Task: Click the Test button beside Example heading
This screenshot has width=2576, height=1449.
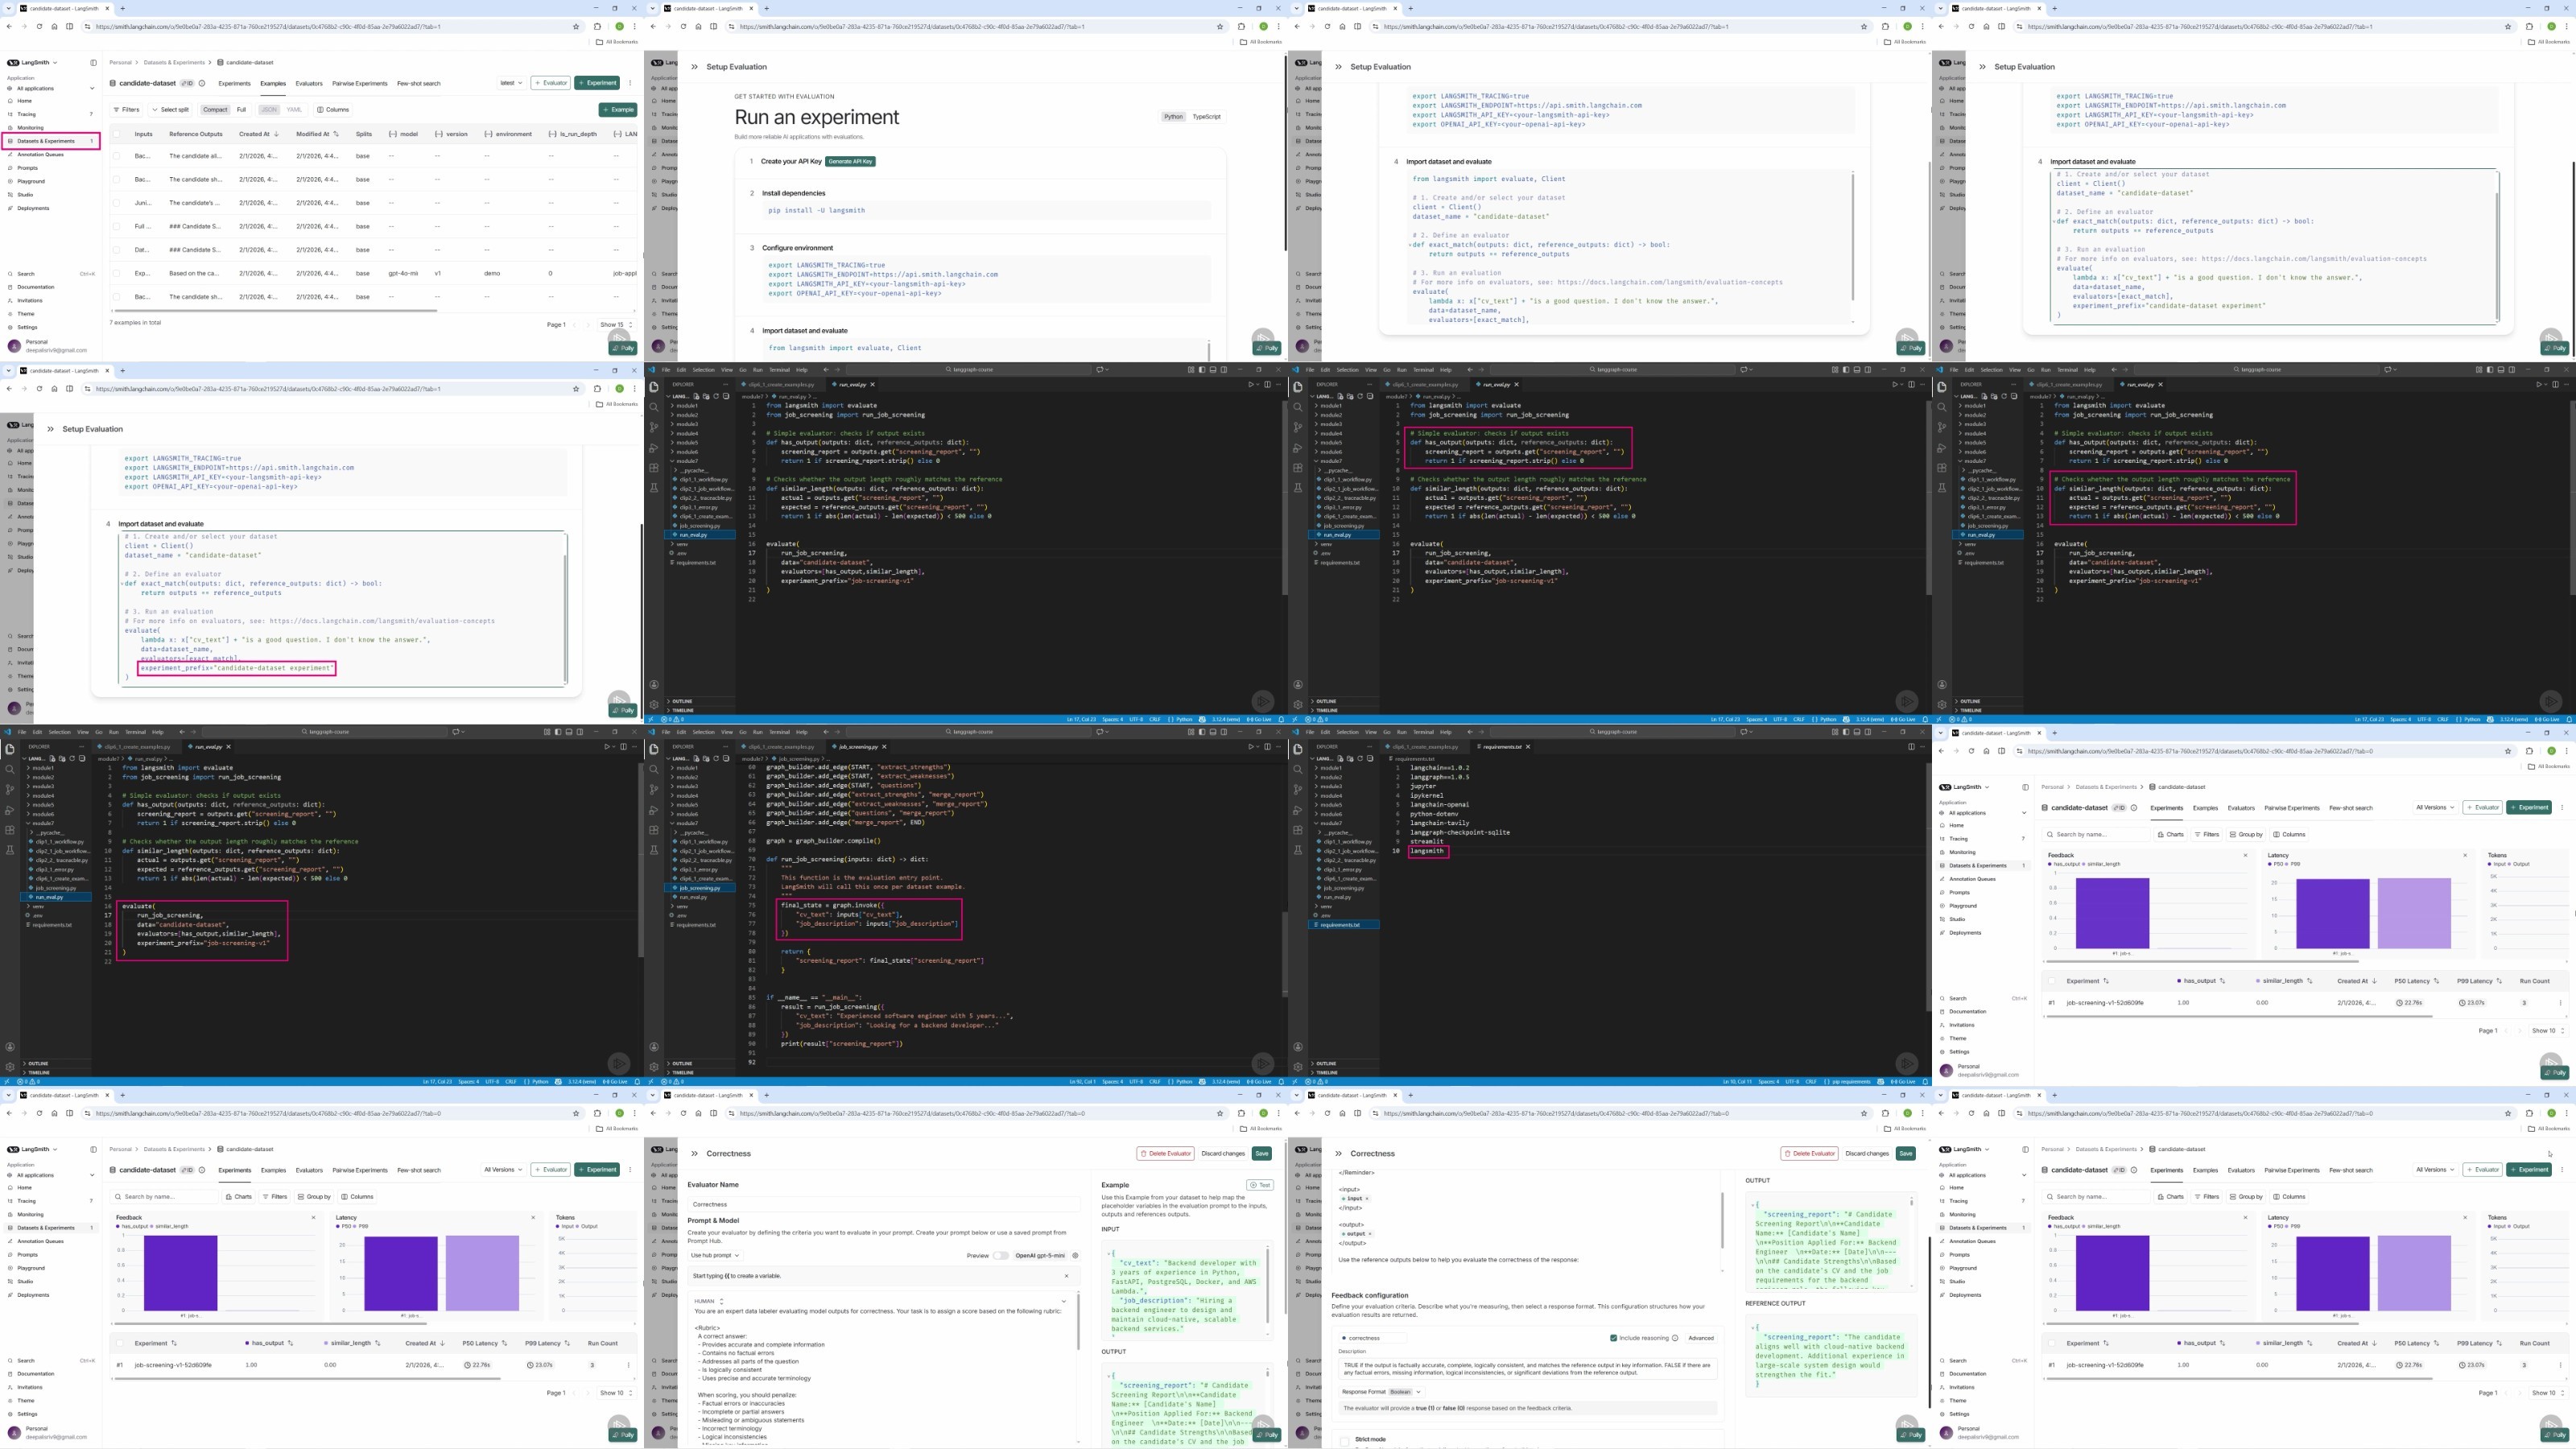Action: point(1259,1185)
